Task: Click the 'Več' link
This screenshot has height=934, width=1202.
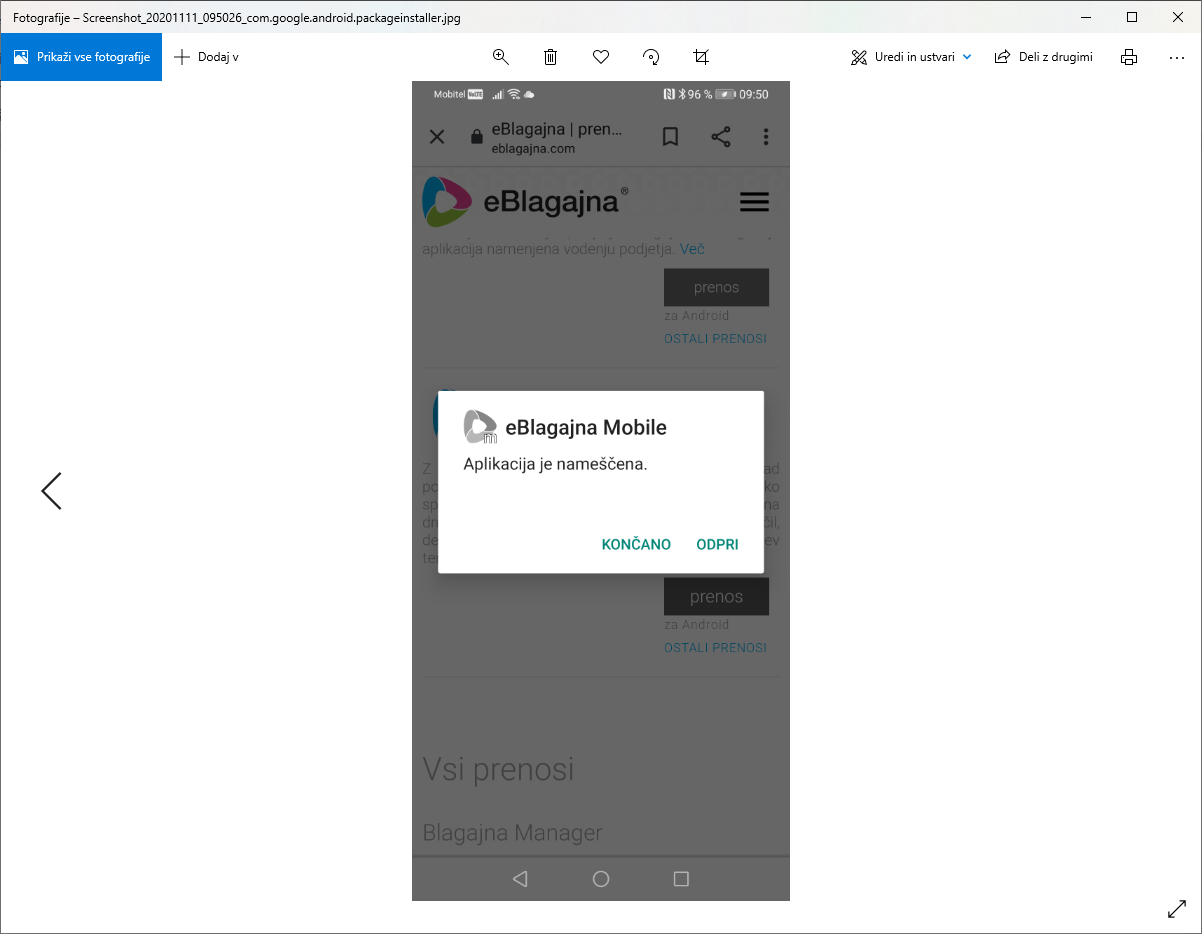Action: (x=692, y=248)
